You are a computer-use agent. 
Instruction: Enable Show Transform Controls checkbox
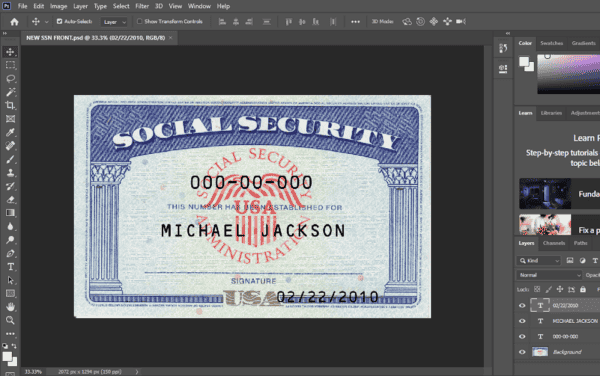(x=140, y=21)
